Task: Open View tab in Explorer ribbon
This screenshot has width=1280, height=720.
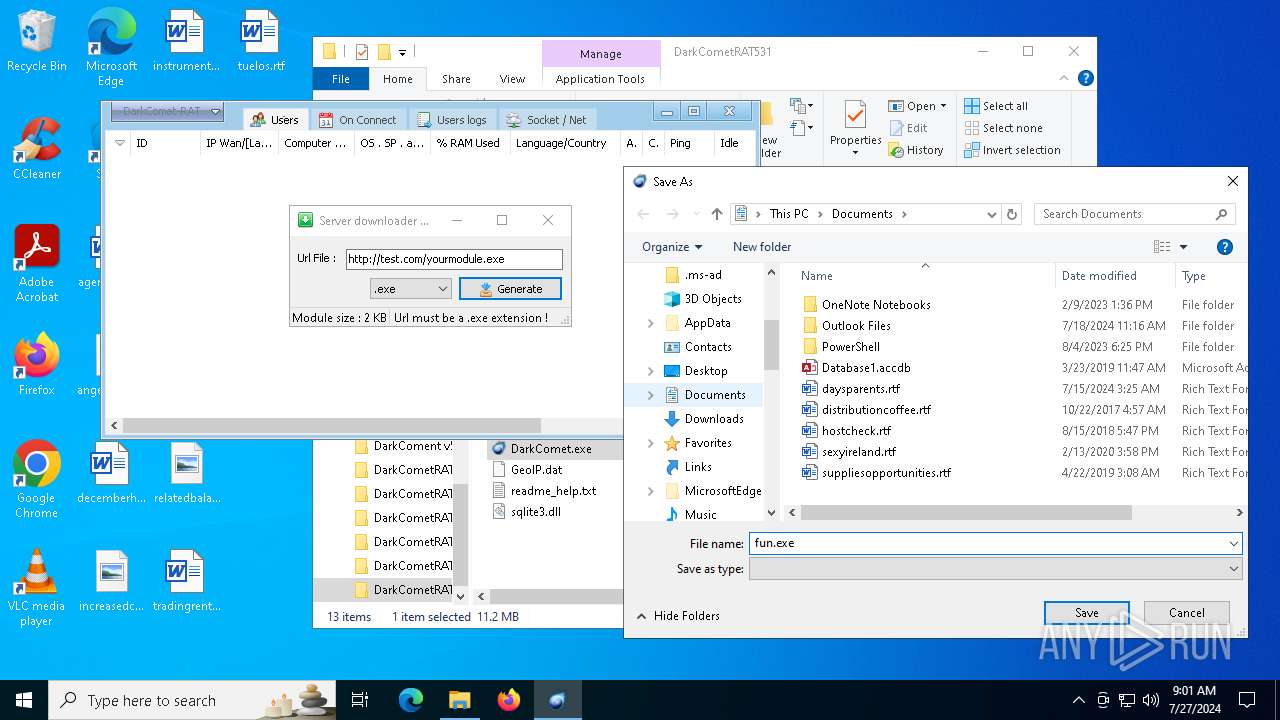Action: pyautogui.click(x=512, y=79)
